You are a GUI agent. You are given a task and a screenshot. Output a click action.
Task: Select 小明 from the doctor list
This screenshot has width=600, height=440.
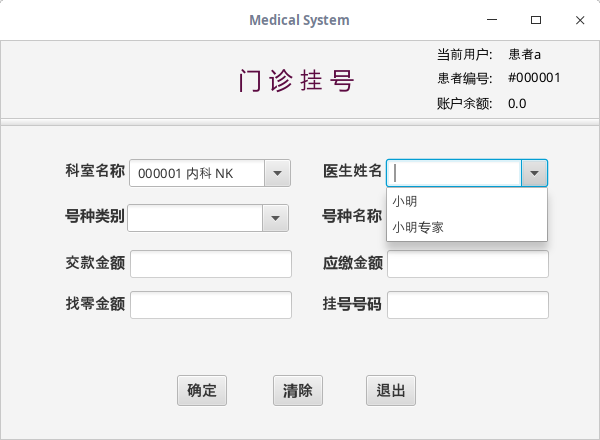click(405, 201)
